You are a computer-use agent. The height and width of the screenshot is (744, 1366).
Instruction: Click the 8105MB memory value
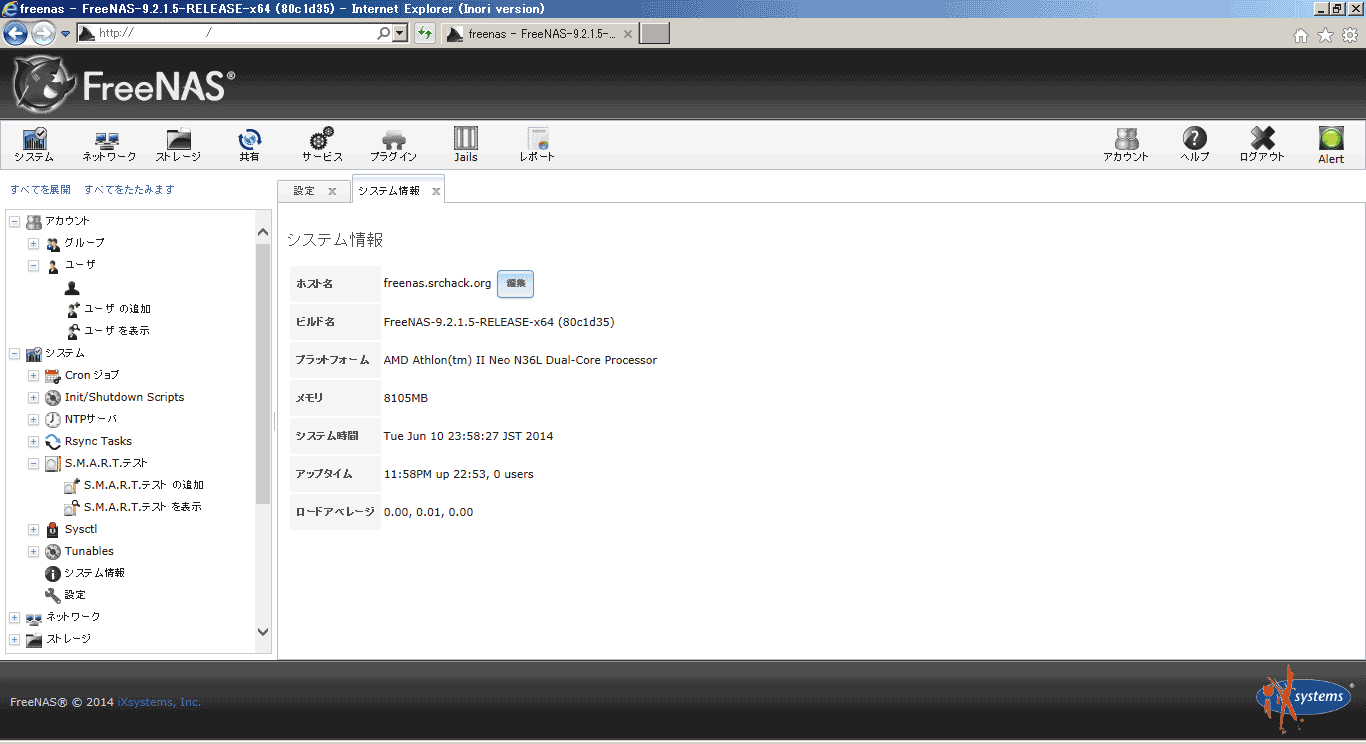(x=406, y=398)
